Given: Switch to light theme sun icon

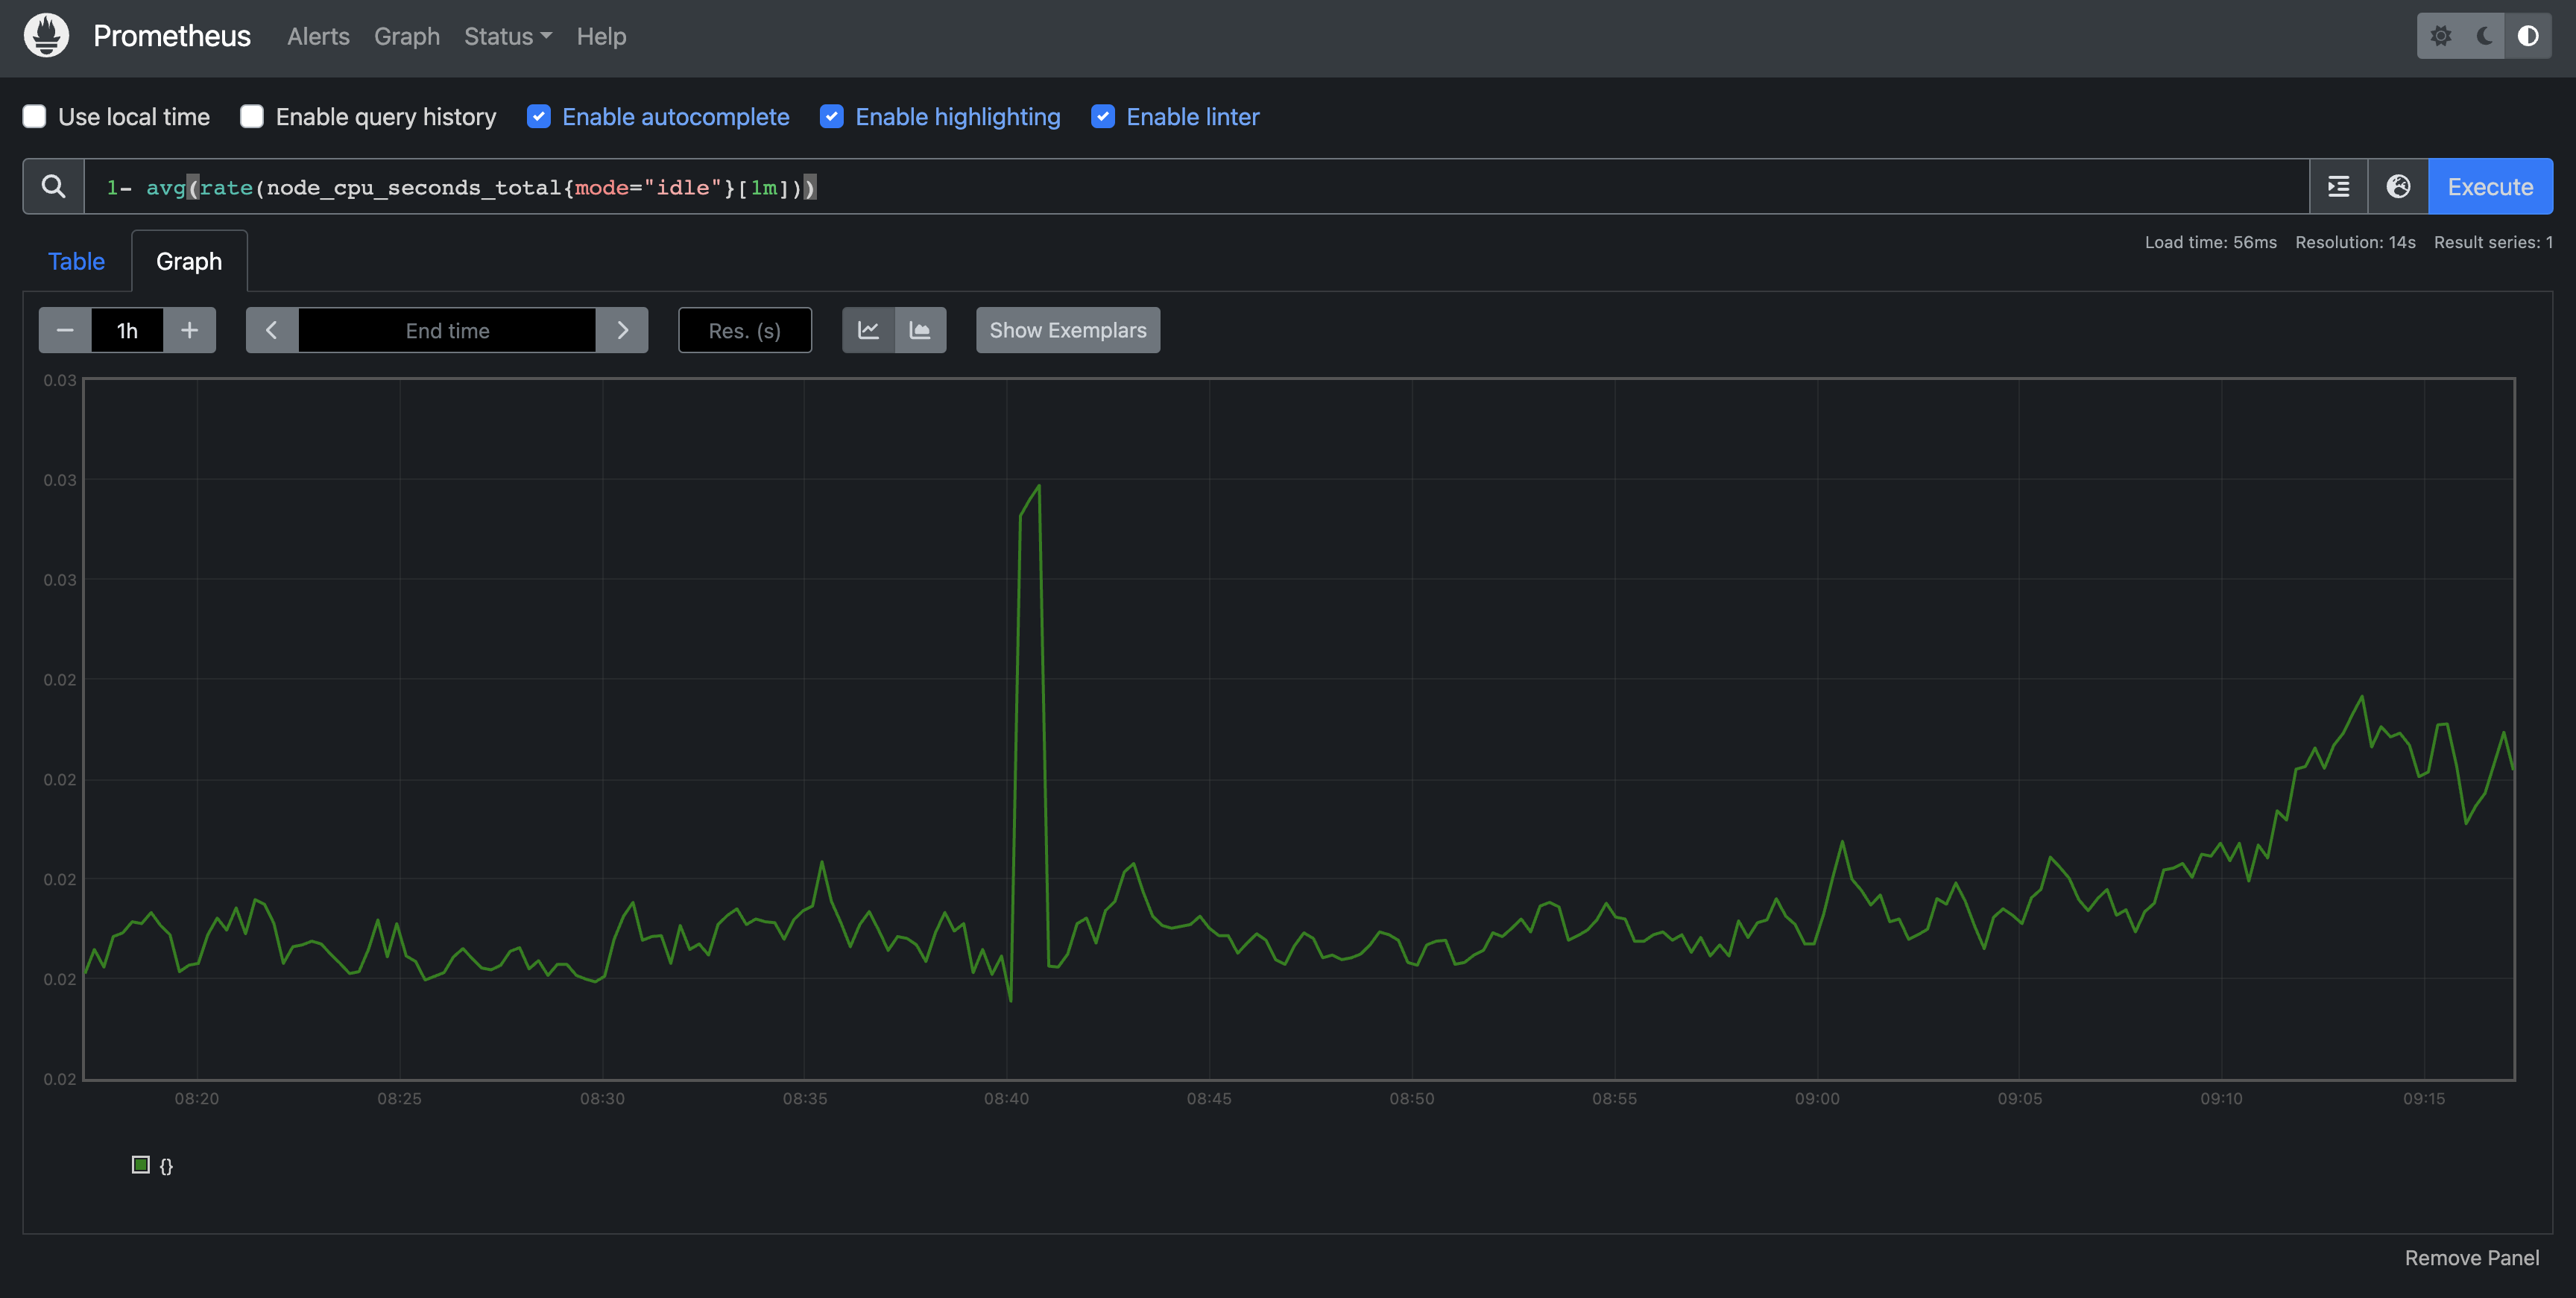Looking at the screenshot, I should tap(2440, 36).
